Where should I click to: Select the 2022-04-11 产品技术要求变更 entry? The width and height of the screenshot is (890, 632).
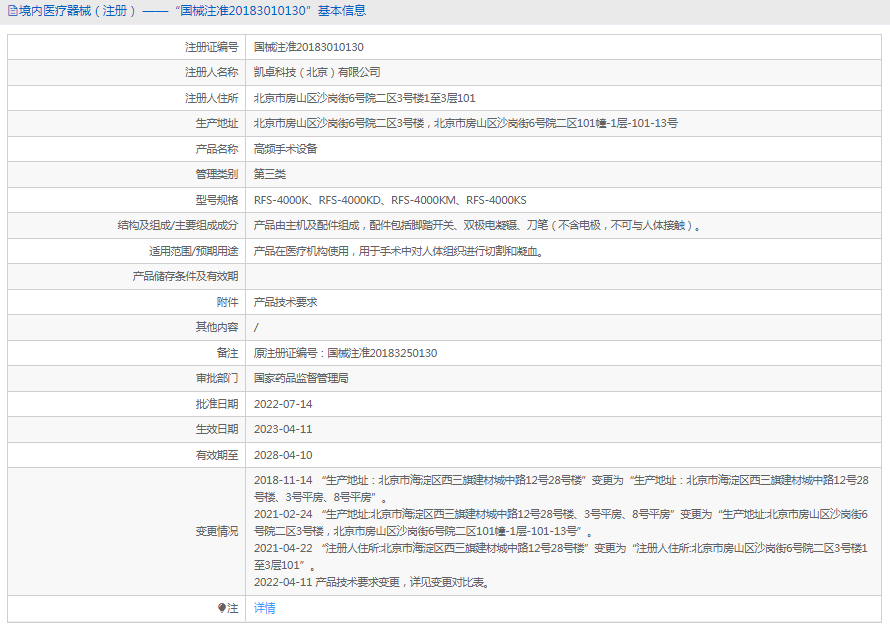(x=372, y=583)
